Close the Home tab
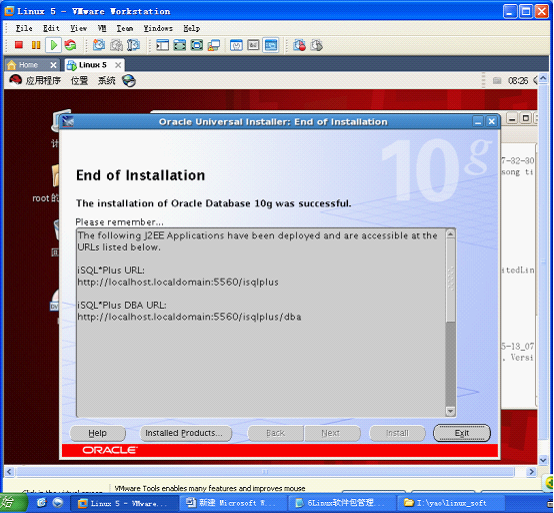This screenshot has height=513, width=554. point(53,65)
